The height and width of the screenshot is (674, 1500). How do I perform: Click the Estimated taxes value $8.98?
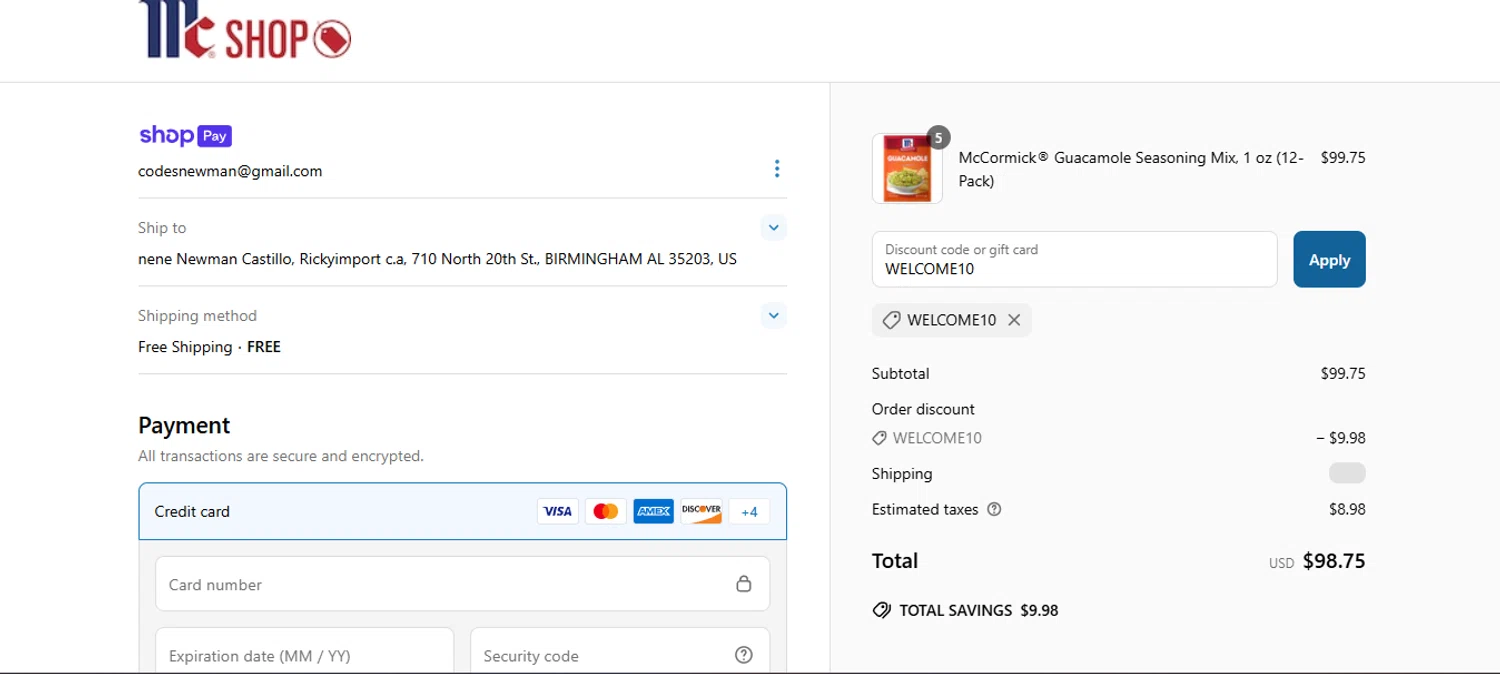tap(1347, 509)
